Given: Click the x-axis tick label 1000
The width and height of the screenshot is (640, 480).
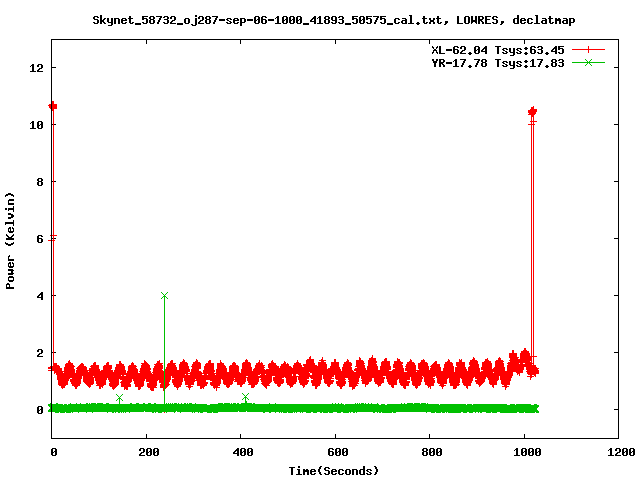Looking at the screenshot, I should pos(527,452).
